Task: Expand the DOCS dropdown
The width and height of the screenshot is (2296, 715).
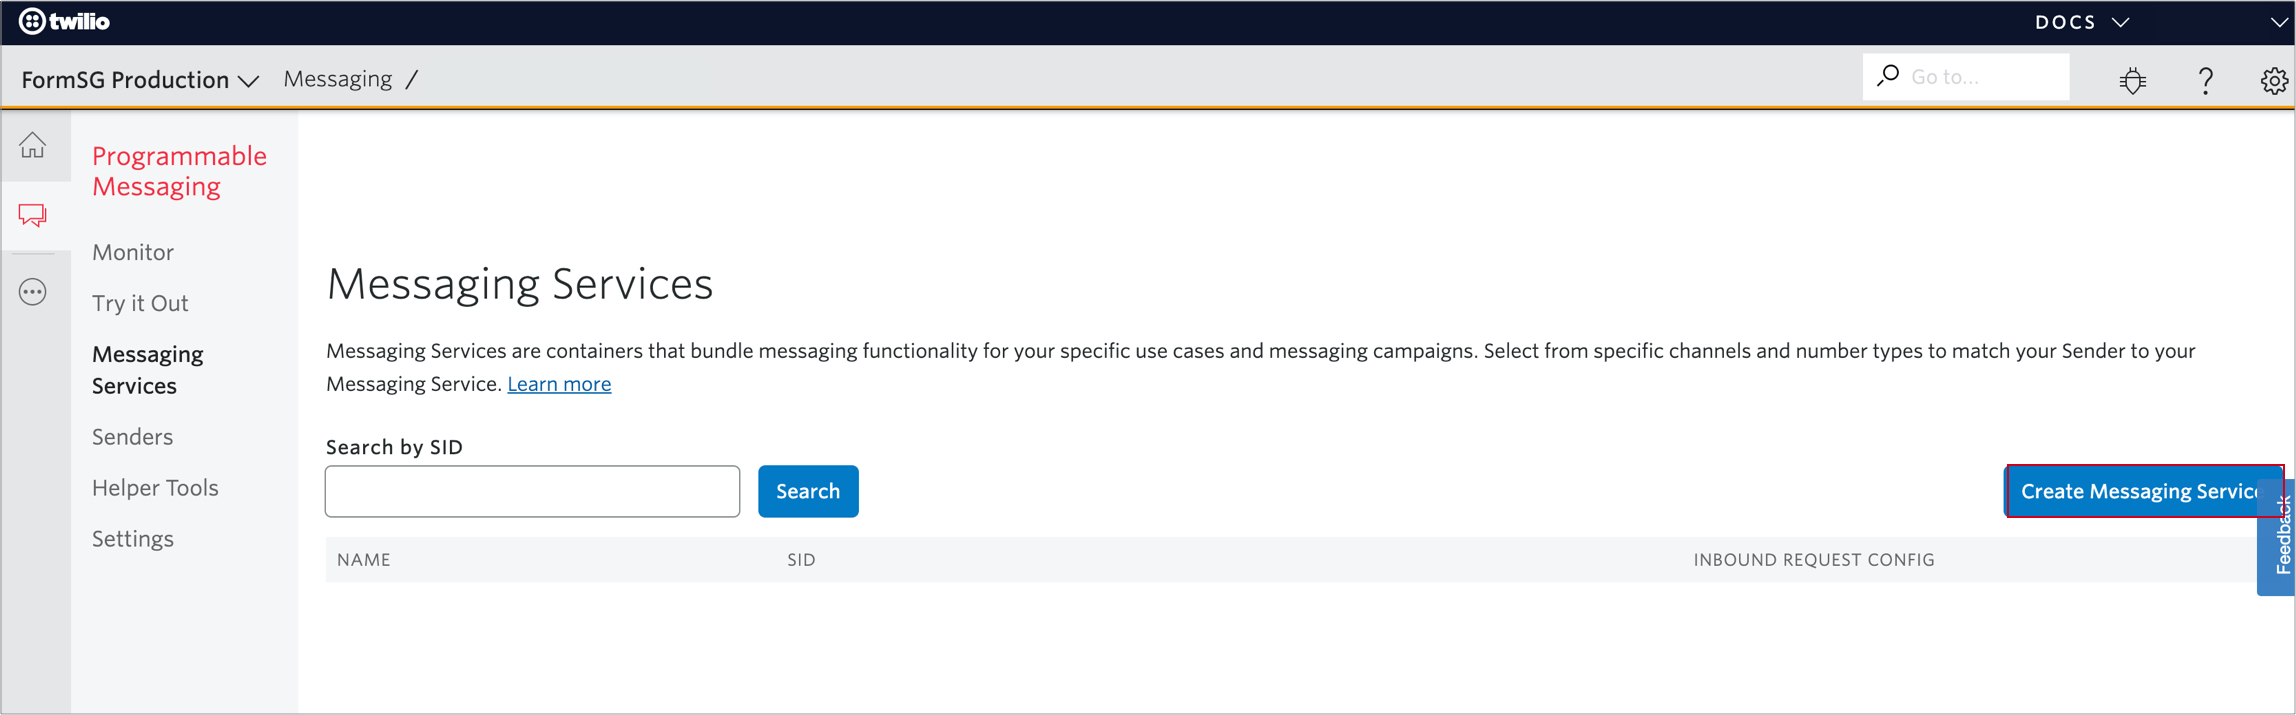Action: click(x=2082, y=22)
